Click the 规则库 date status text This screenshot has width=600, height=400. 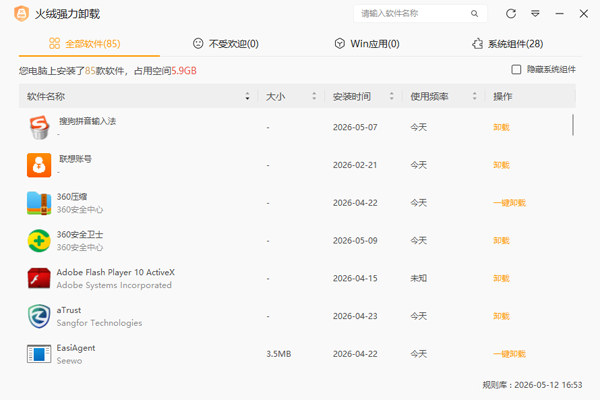[532, 385]
